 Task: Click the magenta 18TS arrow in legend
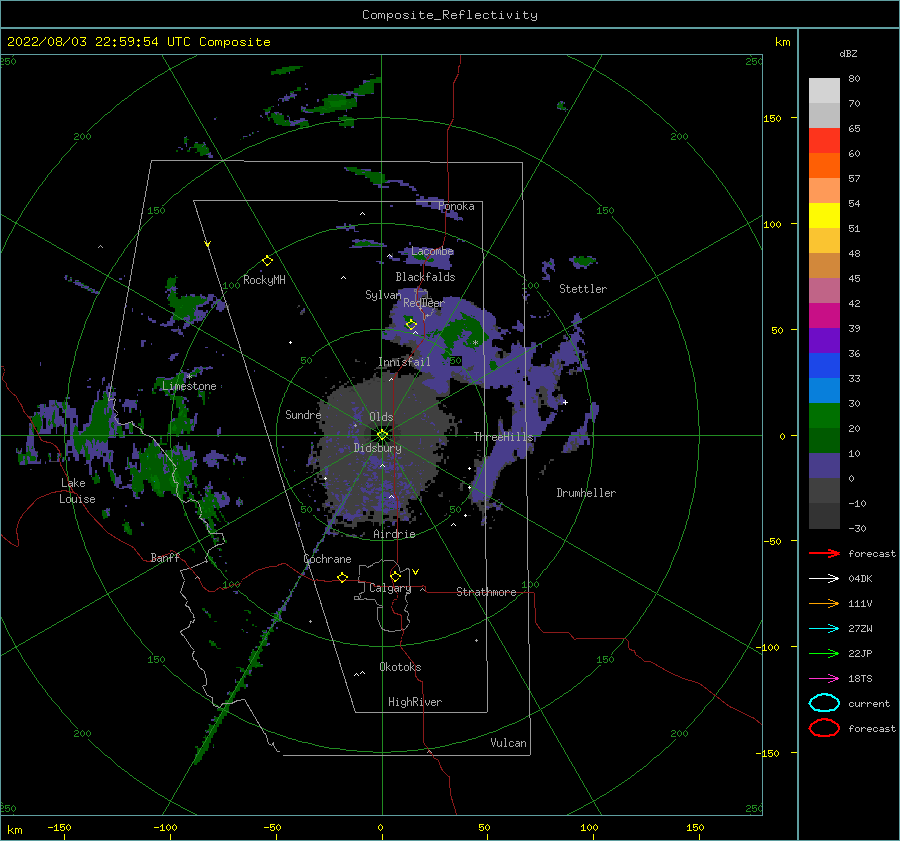824,679
